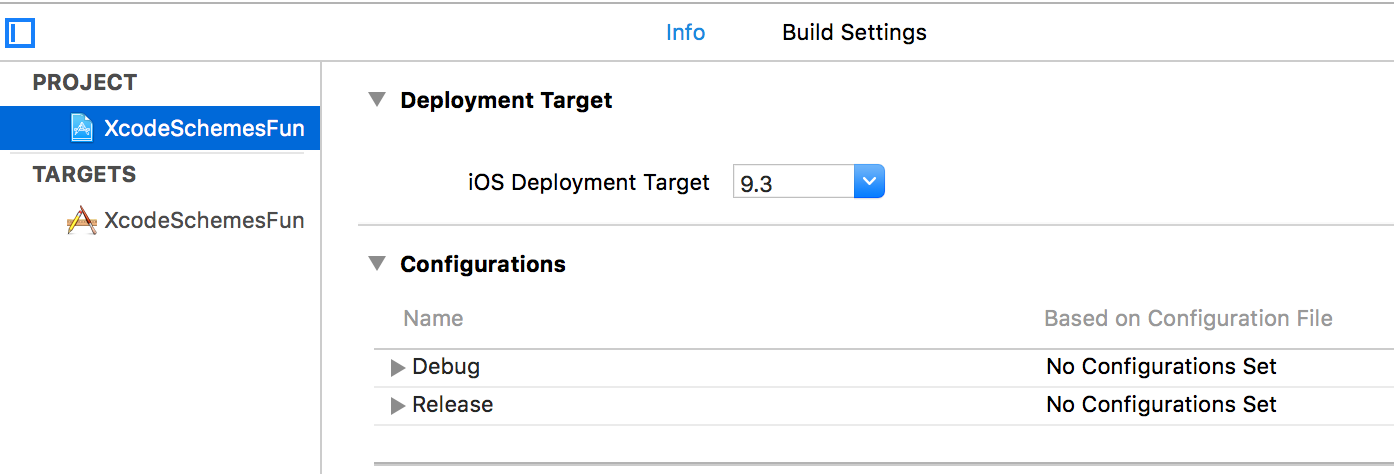1394x474 pixels.
Task: Select XcodeSchemesFun name under TARGETS
Action: click(204, 220)
